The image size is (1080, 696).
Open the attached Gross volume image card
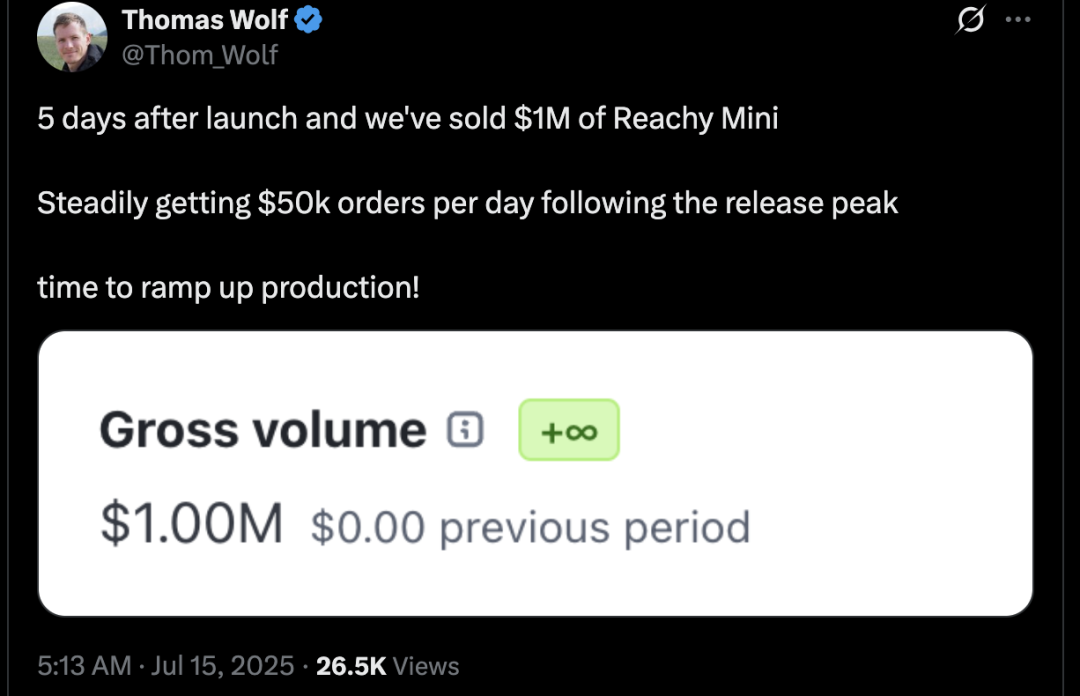pyautogui.click(x=535, y=473)
